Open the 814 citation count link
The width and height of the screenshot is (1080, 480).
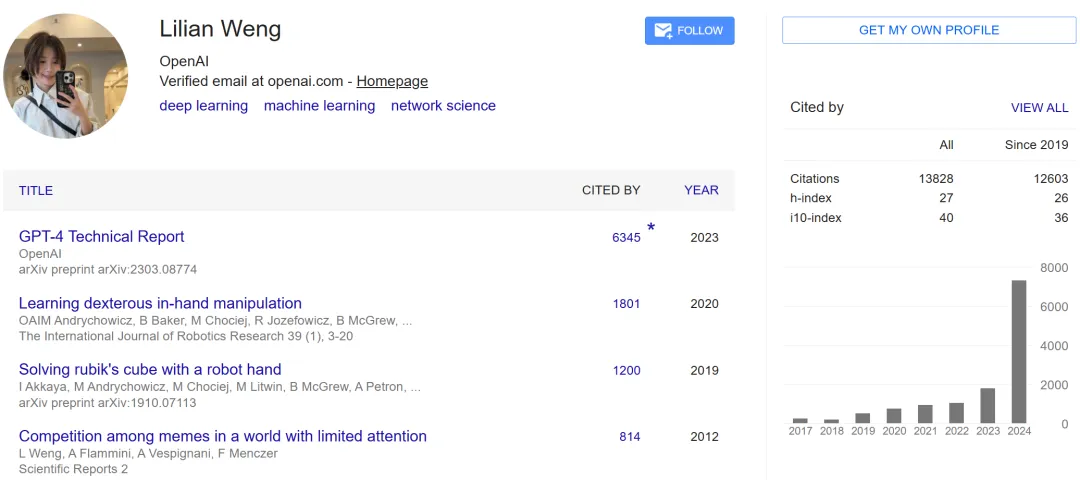[630, 437]
